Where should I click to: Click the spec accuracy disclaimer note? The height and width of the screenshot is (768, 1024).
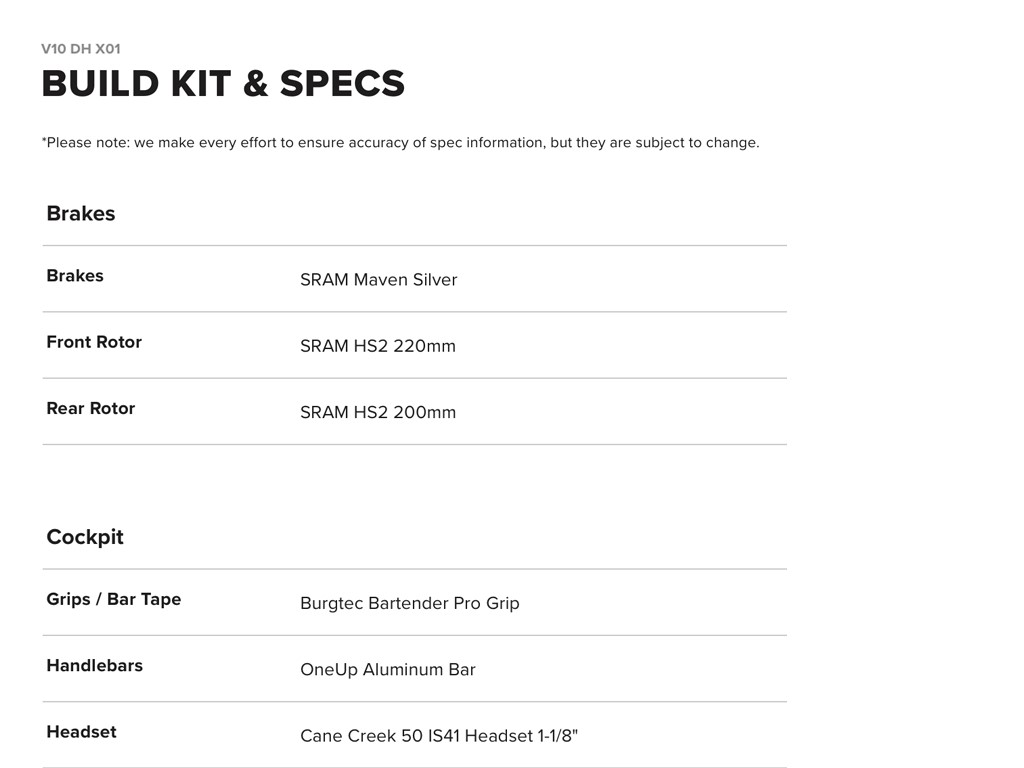point(400,143)
